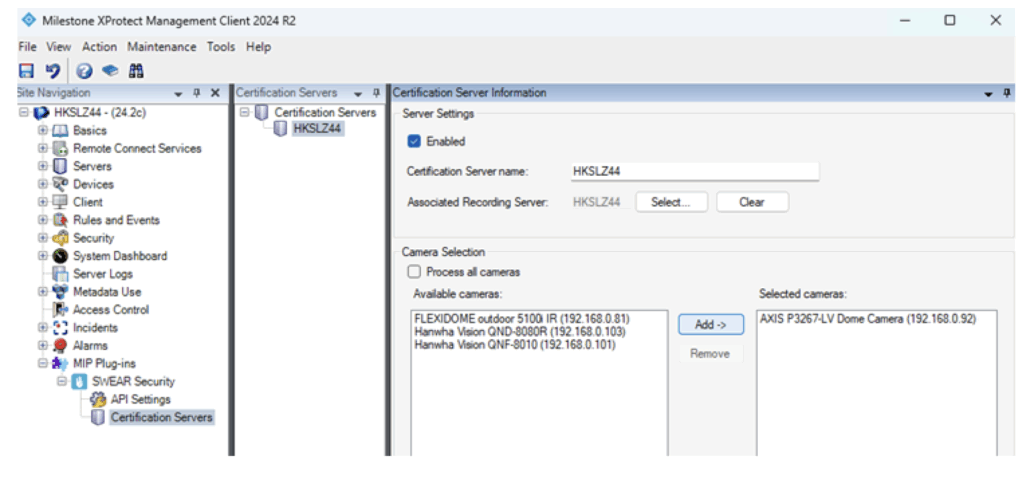Toggle pin on Site Navigation panel

[x=196, y=93]
